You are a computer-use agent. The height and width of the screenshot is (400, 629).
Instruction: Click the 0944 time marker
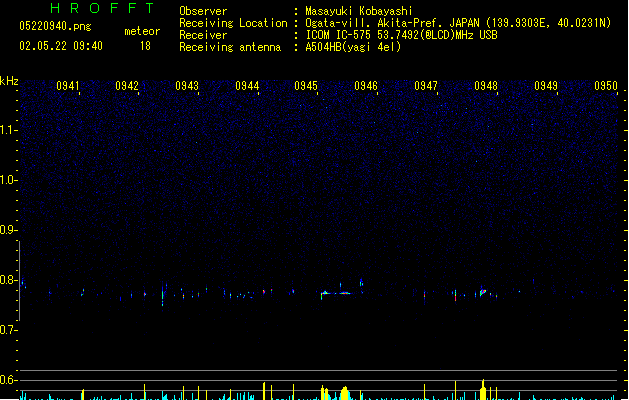(x=247, y=86)
